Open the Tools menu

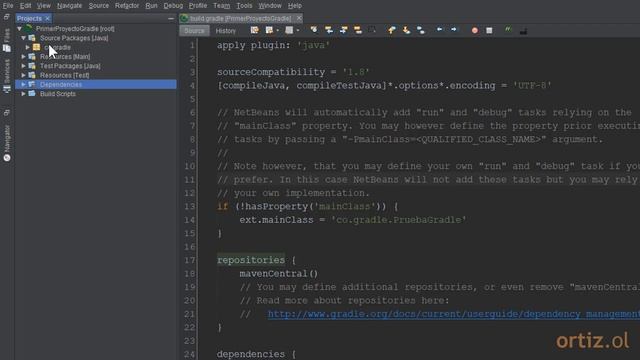click(x=244, y=6)
